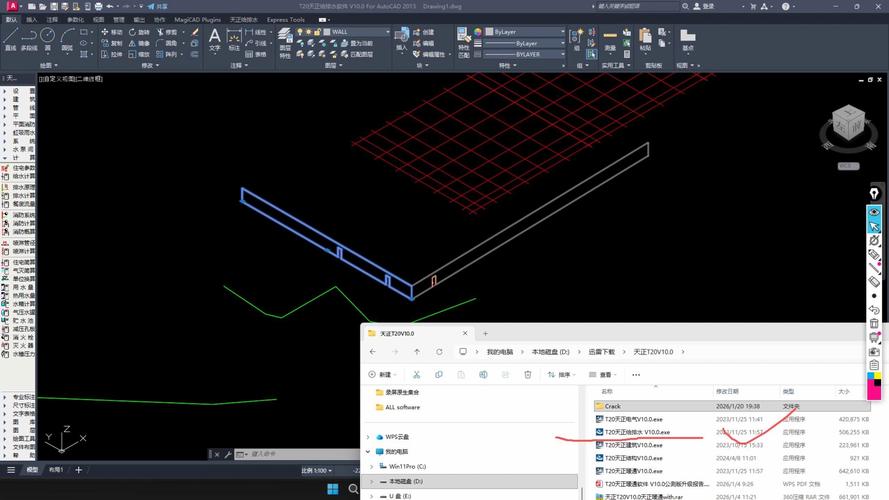Open the Annotate (注释) ribbon tab
This screenshot has width=889, height=500.
(x=52, y=19)
